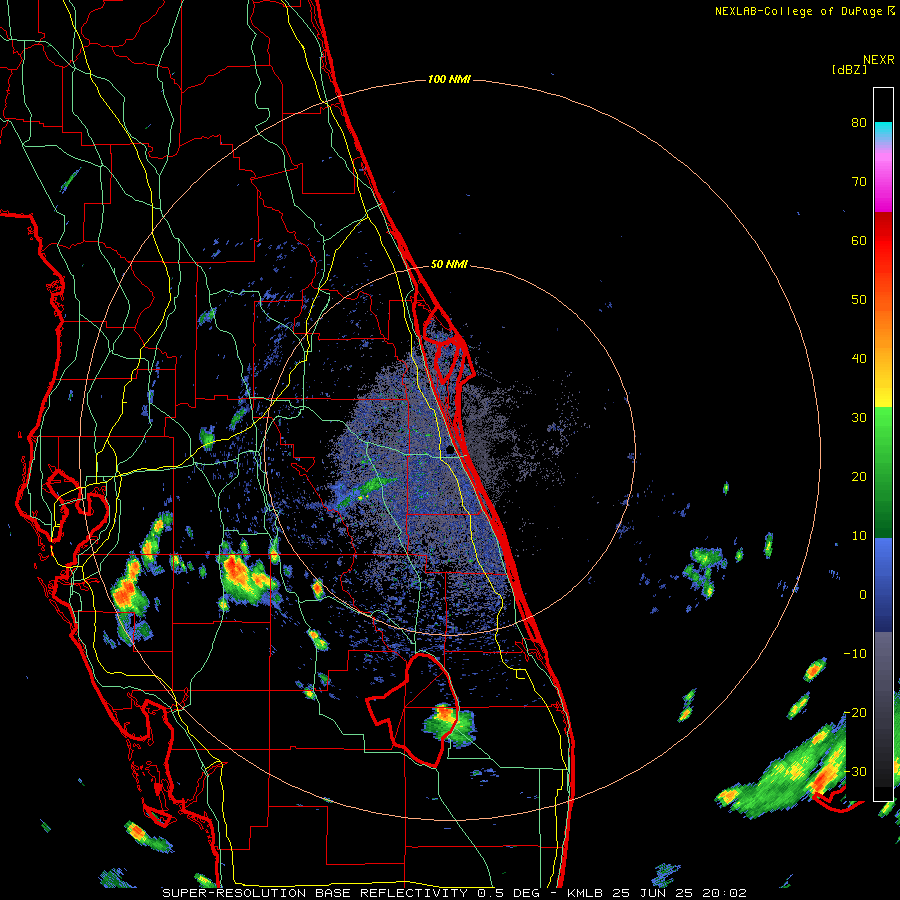Click the 0 value on the dBZ scale

point(863,595)
